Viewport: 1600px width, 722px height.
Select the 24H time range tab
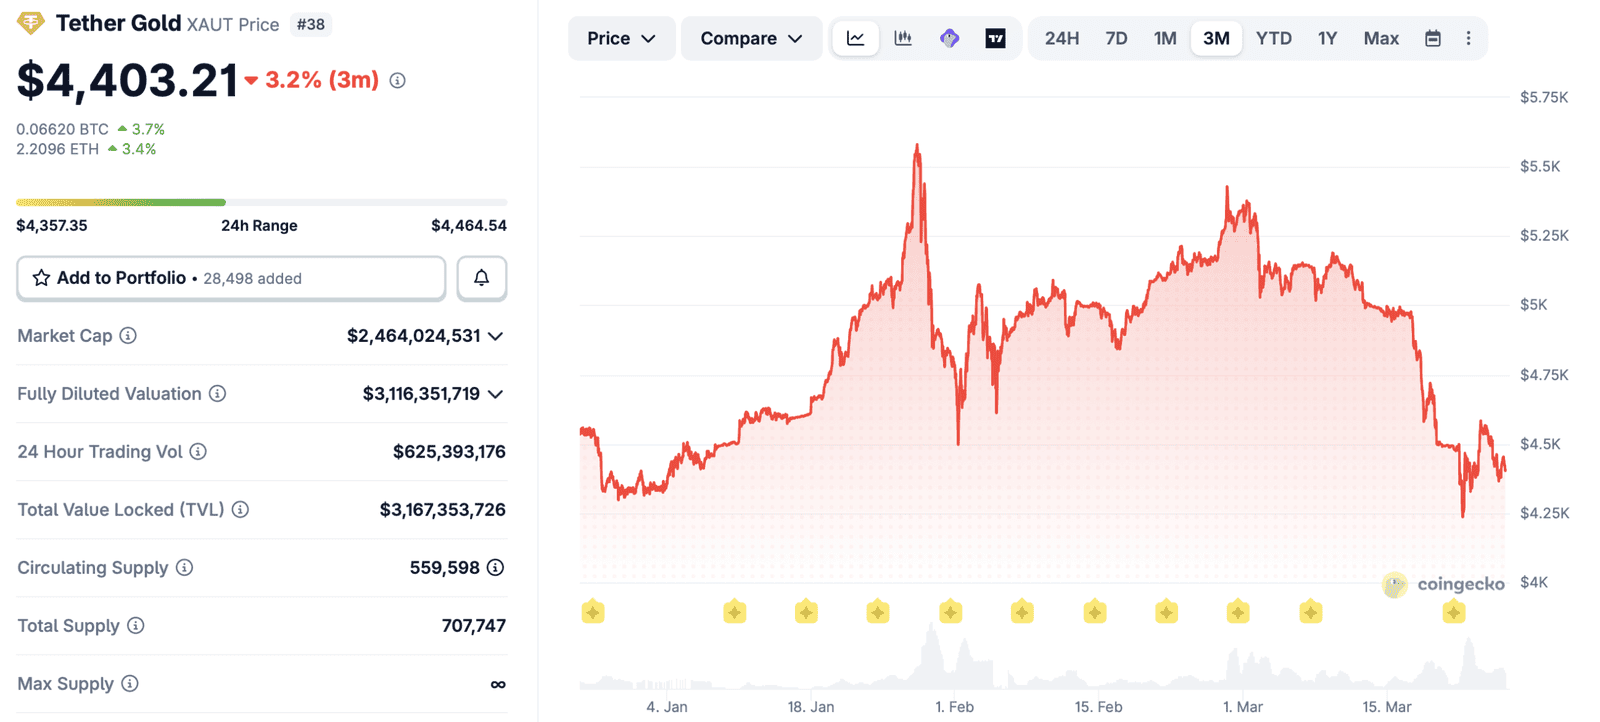point(1061,38)
